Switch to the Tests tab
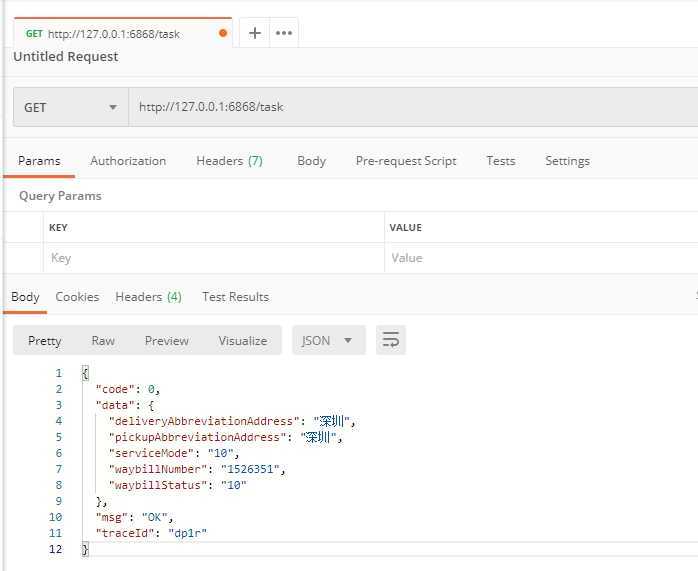This screenshot has height=571, width=698. click(501, 161)
